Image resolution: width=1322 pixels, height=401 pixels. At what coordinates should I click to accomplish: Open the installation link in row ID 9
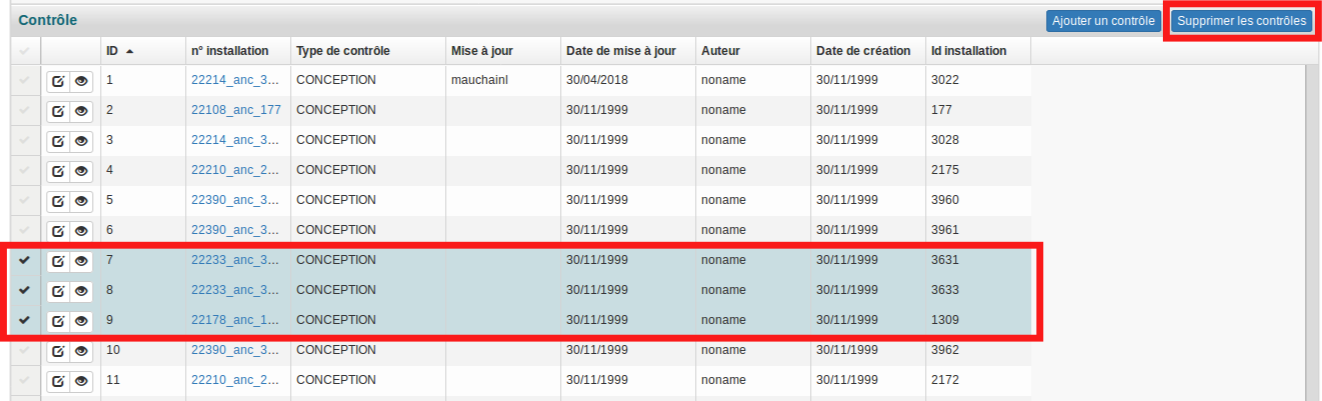(x=235, y=320)
